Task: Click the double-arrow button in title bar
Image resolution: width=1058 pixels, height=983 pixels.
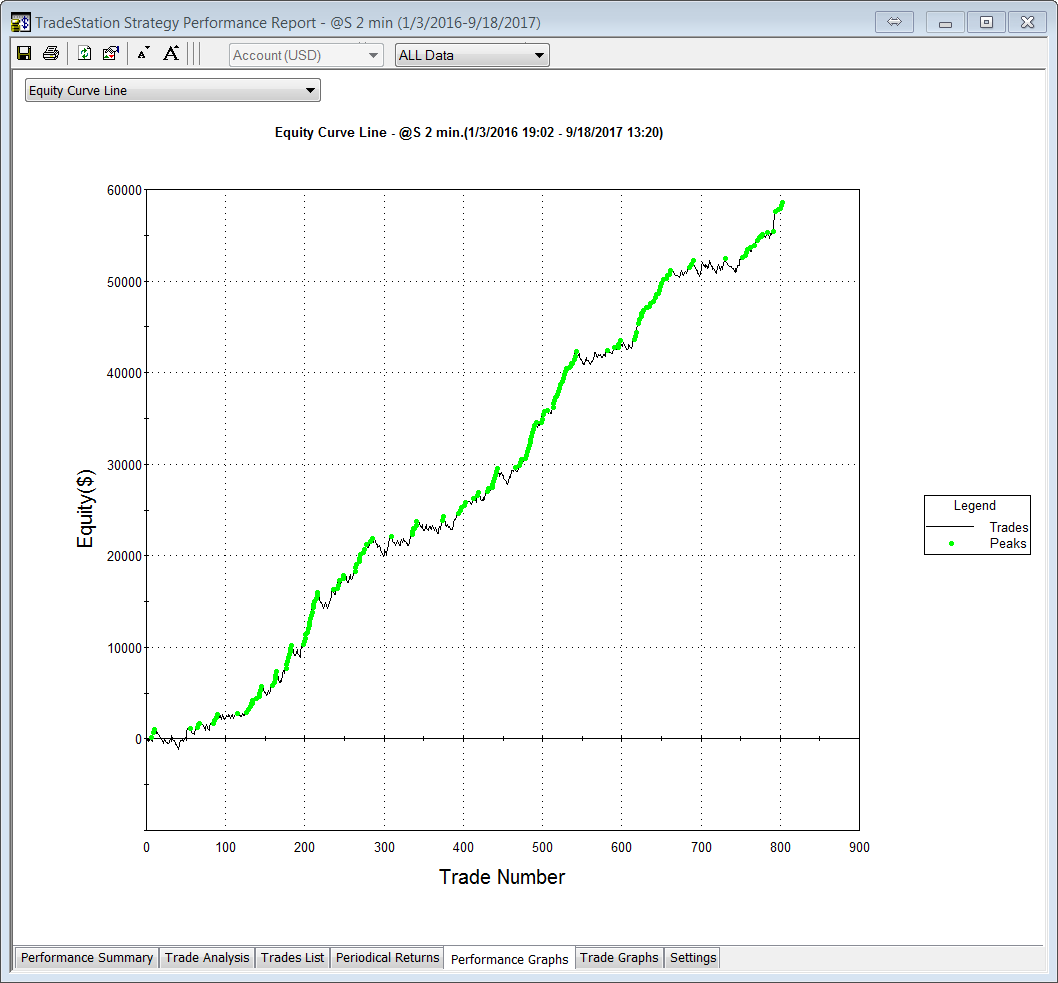Action: pos(895,22)
